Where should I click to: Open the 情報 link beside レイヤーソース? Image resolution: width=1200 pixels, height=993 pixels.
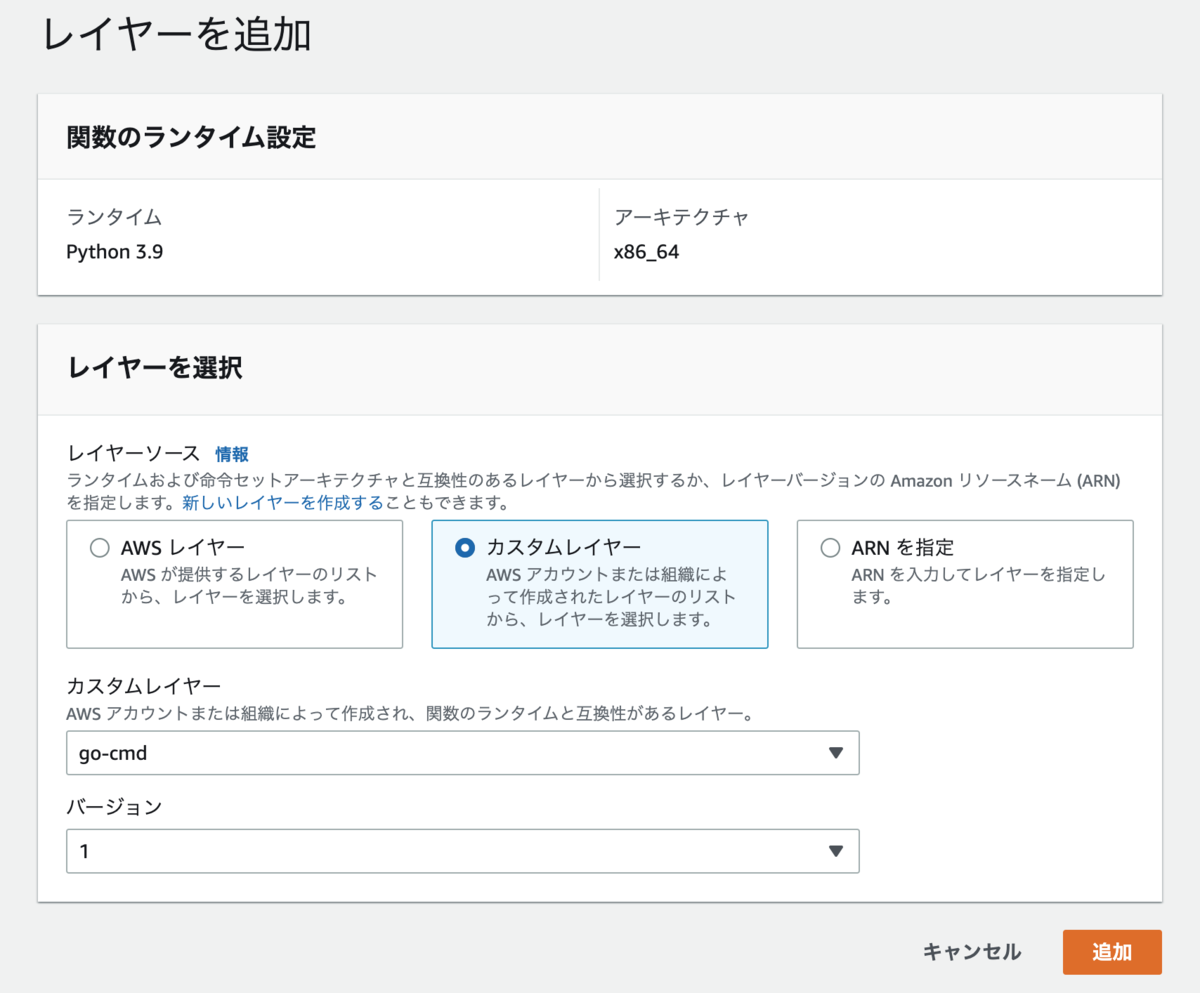click(x=232, y=454)
